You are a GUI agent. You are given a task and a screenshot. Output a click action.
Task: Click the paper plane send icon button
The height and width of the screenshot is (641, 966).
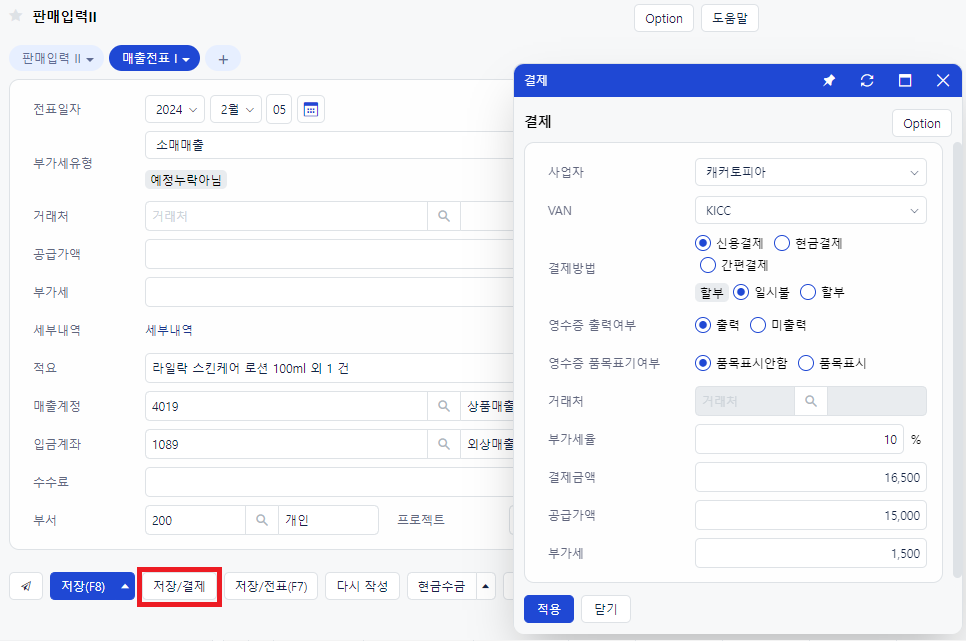tap(26, 586)
